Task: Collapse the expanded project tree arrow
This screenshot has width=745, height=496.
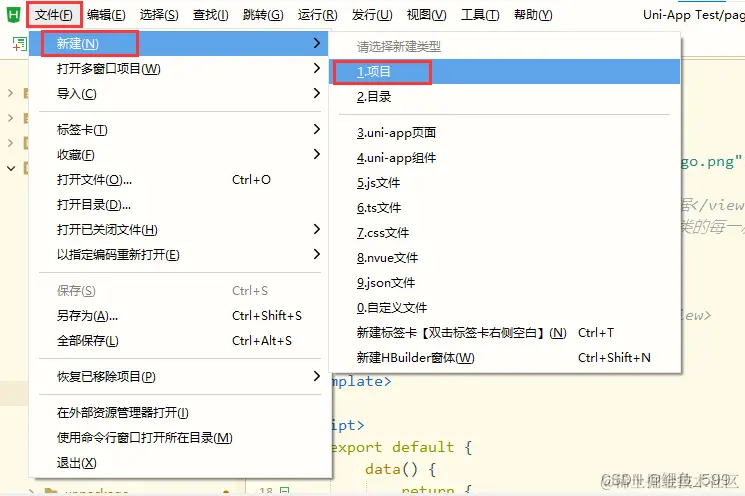Action: [x=11, y=168]
